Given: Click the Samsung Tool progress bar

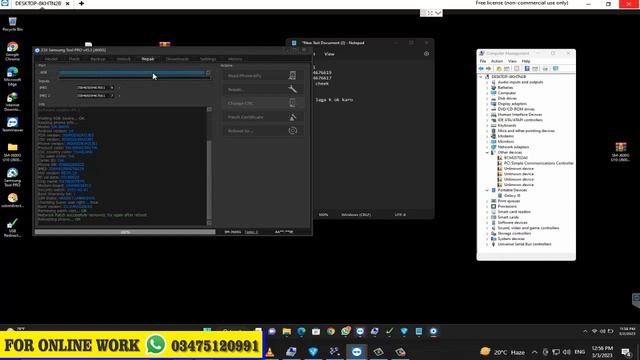Looking at the screenshot, I should point(125,232).
